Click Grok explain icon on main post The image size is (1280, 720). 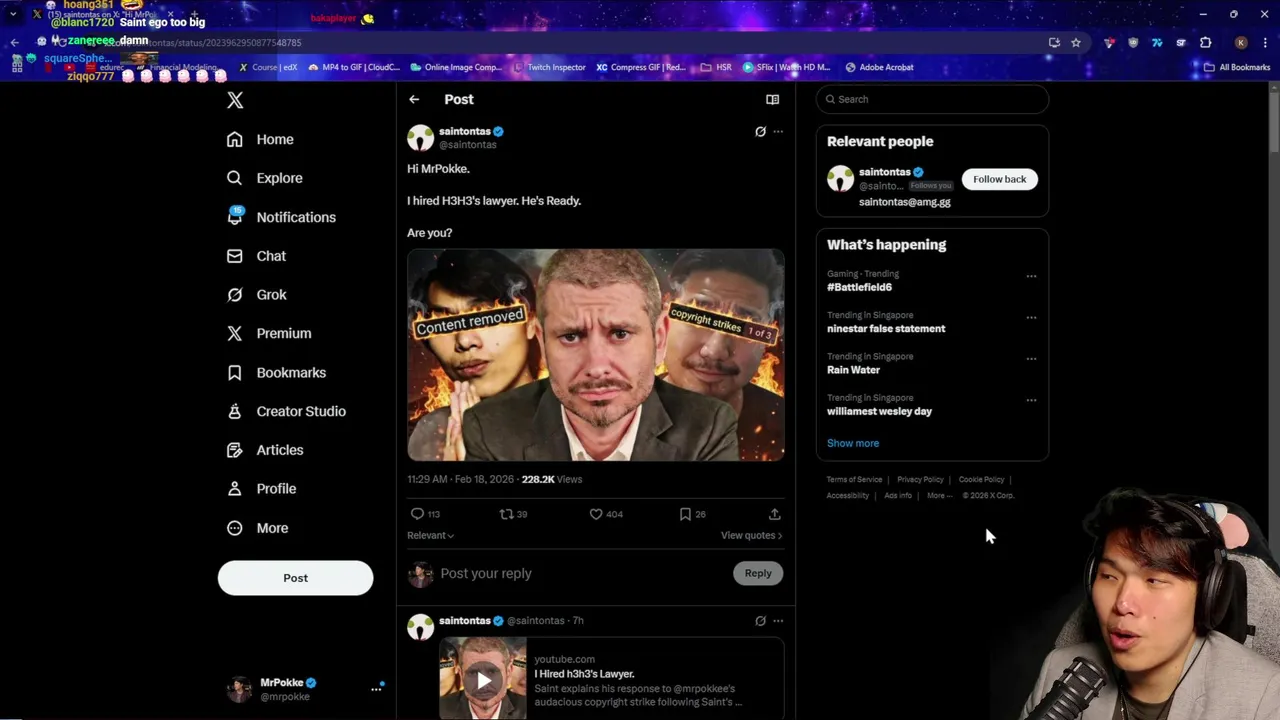click(760, 131)
